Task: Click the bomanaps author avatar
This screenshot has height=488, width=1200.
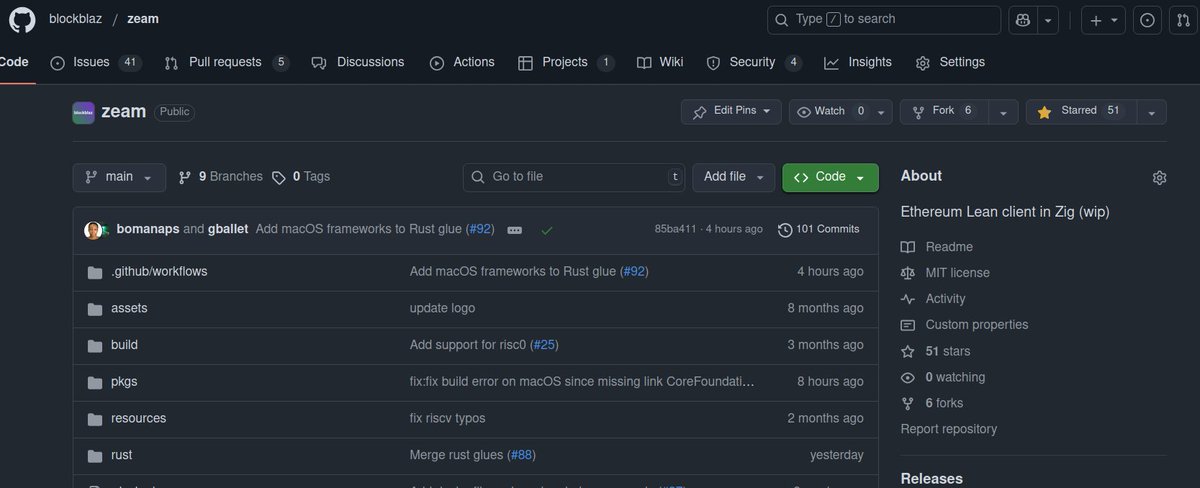Action: [x=94, y=229]
